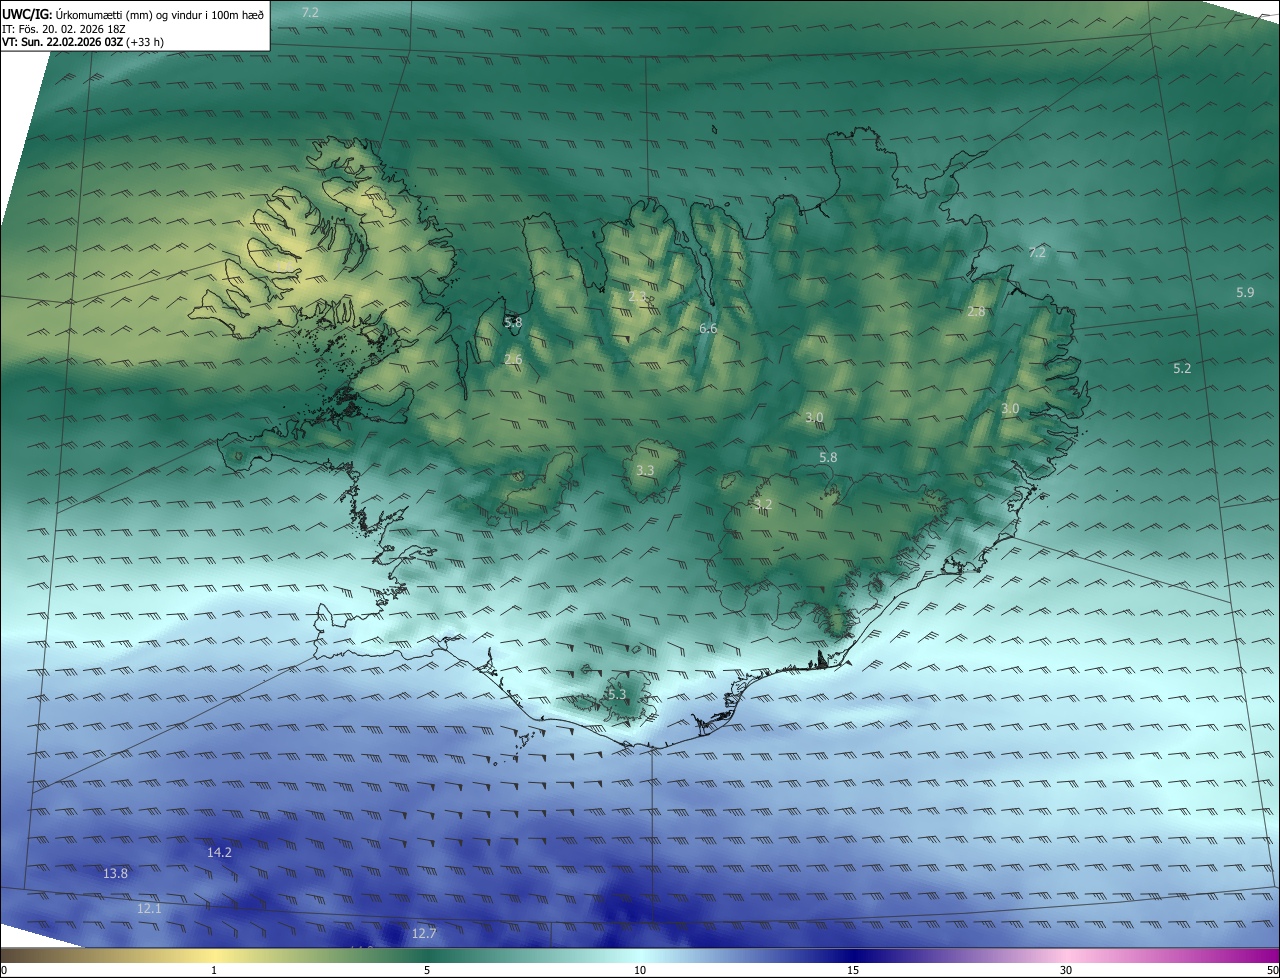Viewport: 1280px width, 978px height.
Task: Click the 'VT: Sun. 22.02.2026 03Z (+33 h)' line
Action: click(x=83, y=43)
